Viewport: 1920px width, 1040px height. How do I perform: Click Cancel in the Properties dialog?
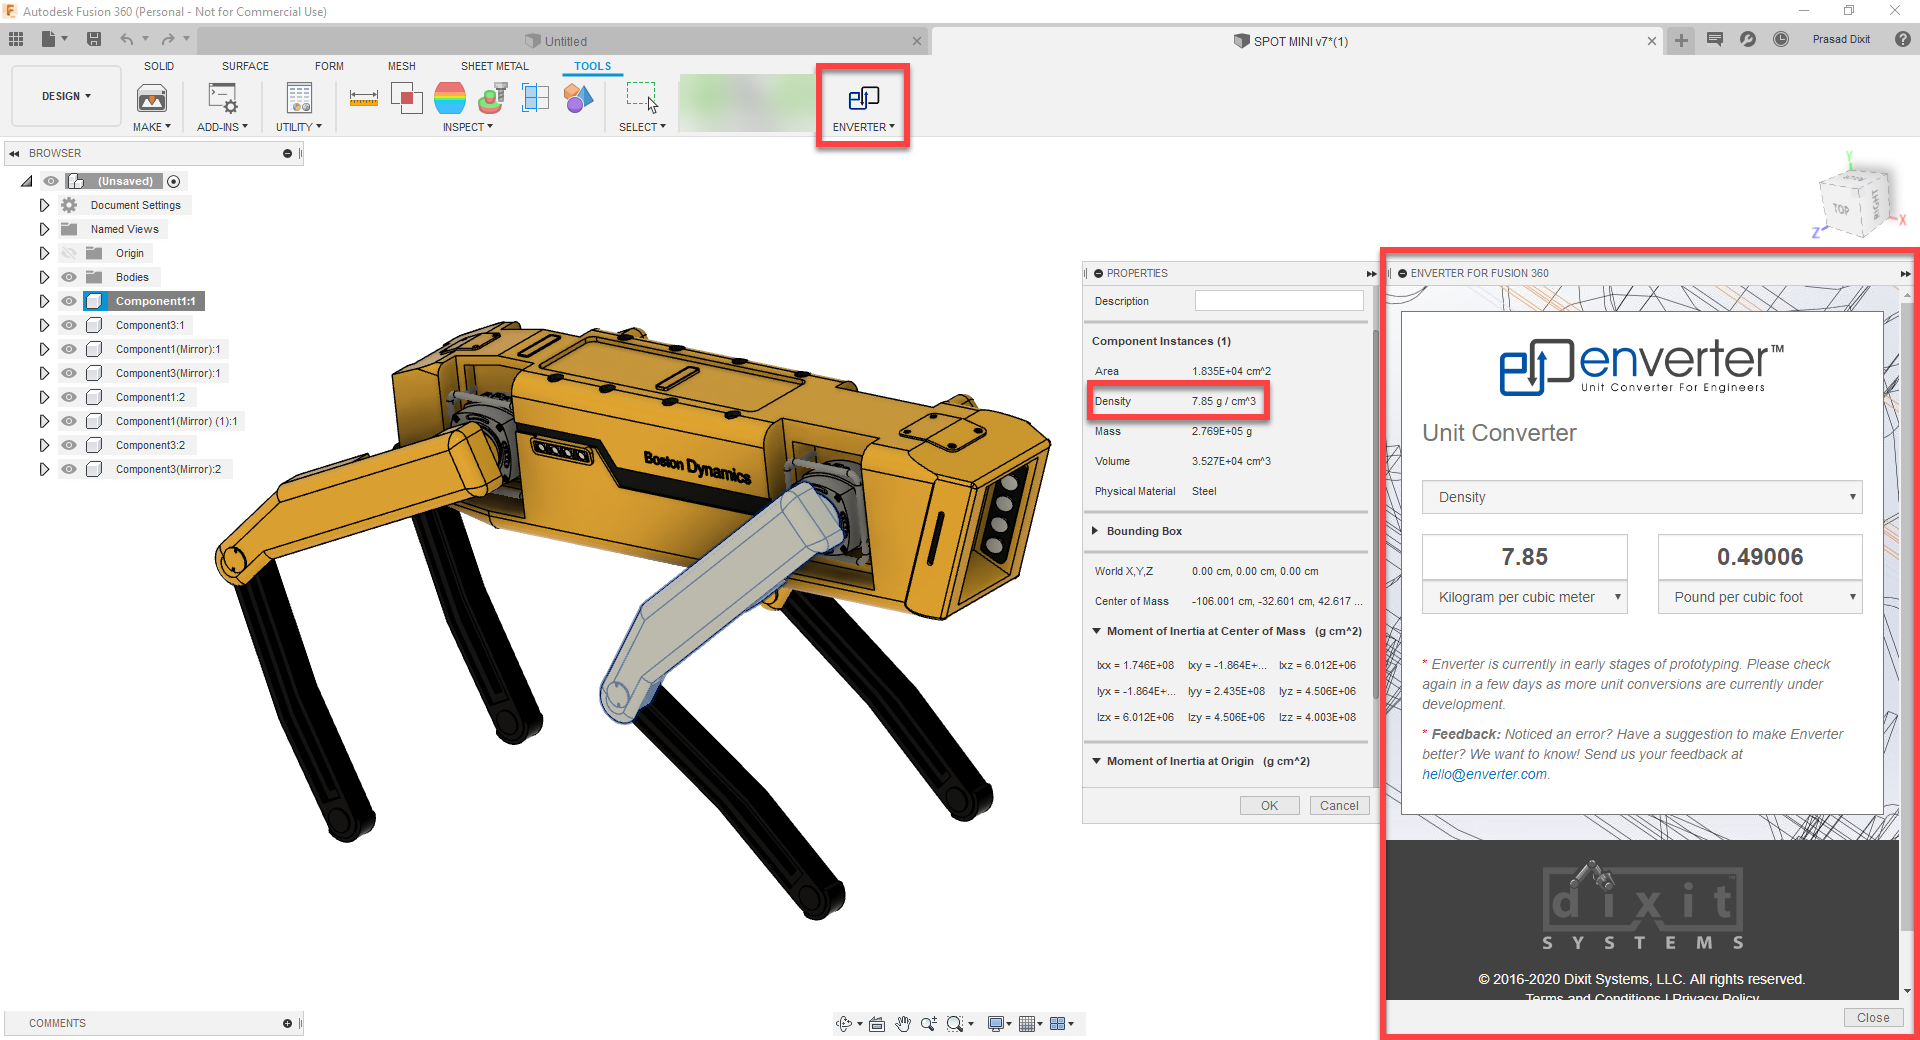(1339, 805)
